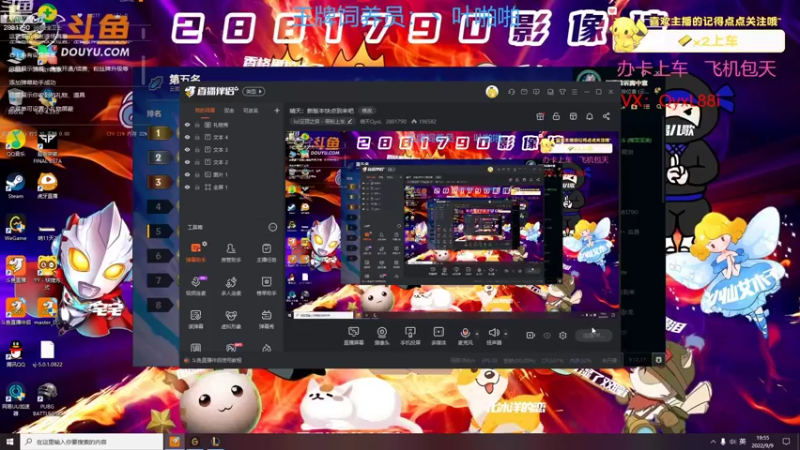
Task: Open the feedback message icon in title bar
Action: (x=536, y=92)
